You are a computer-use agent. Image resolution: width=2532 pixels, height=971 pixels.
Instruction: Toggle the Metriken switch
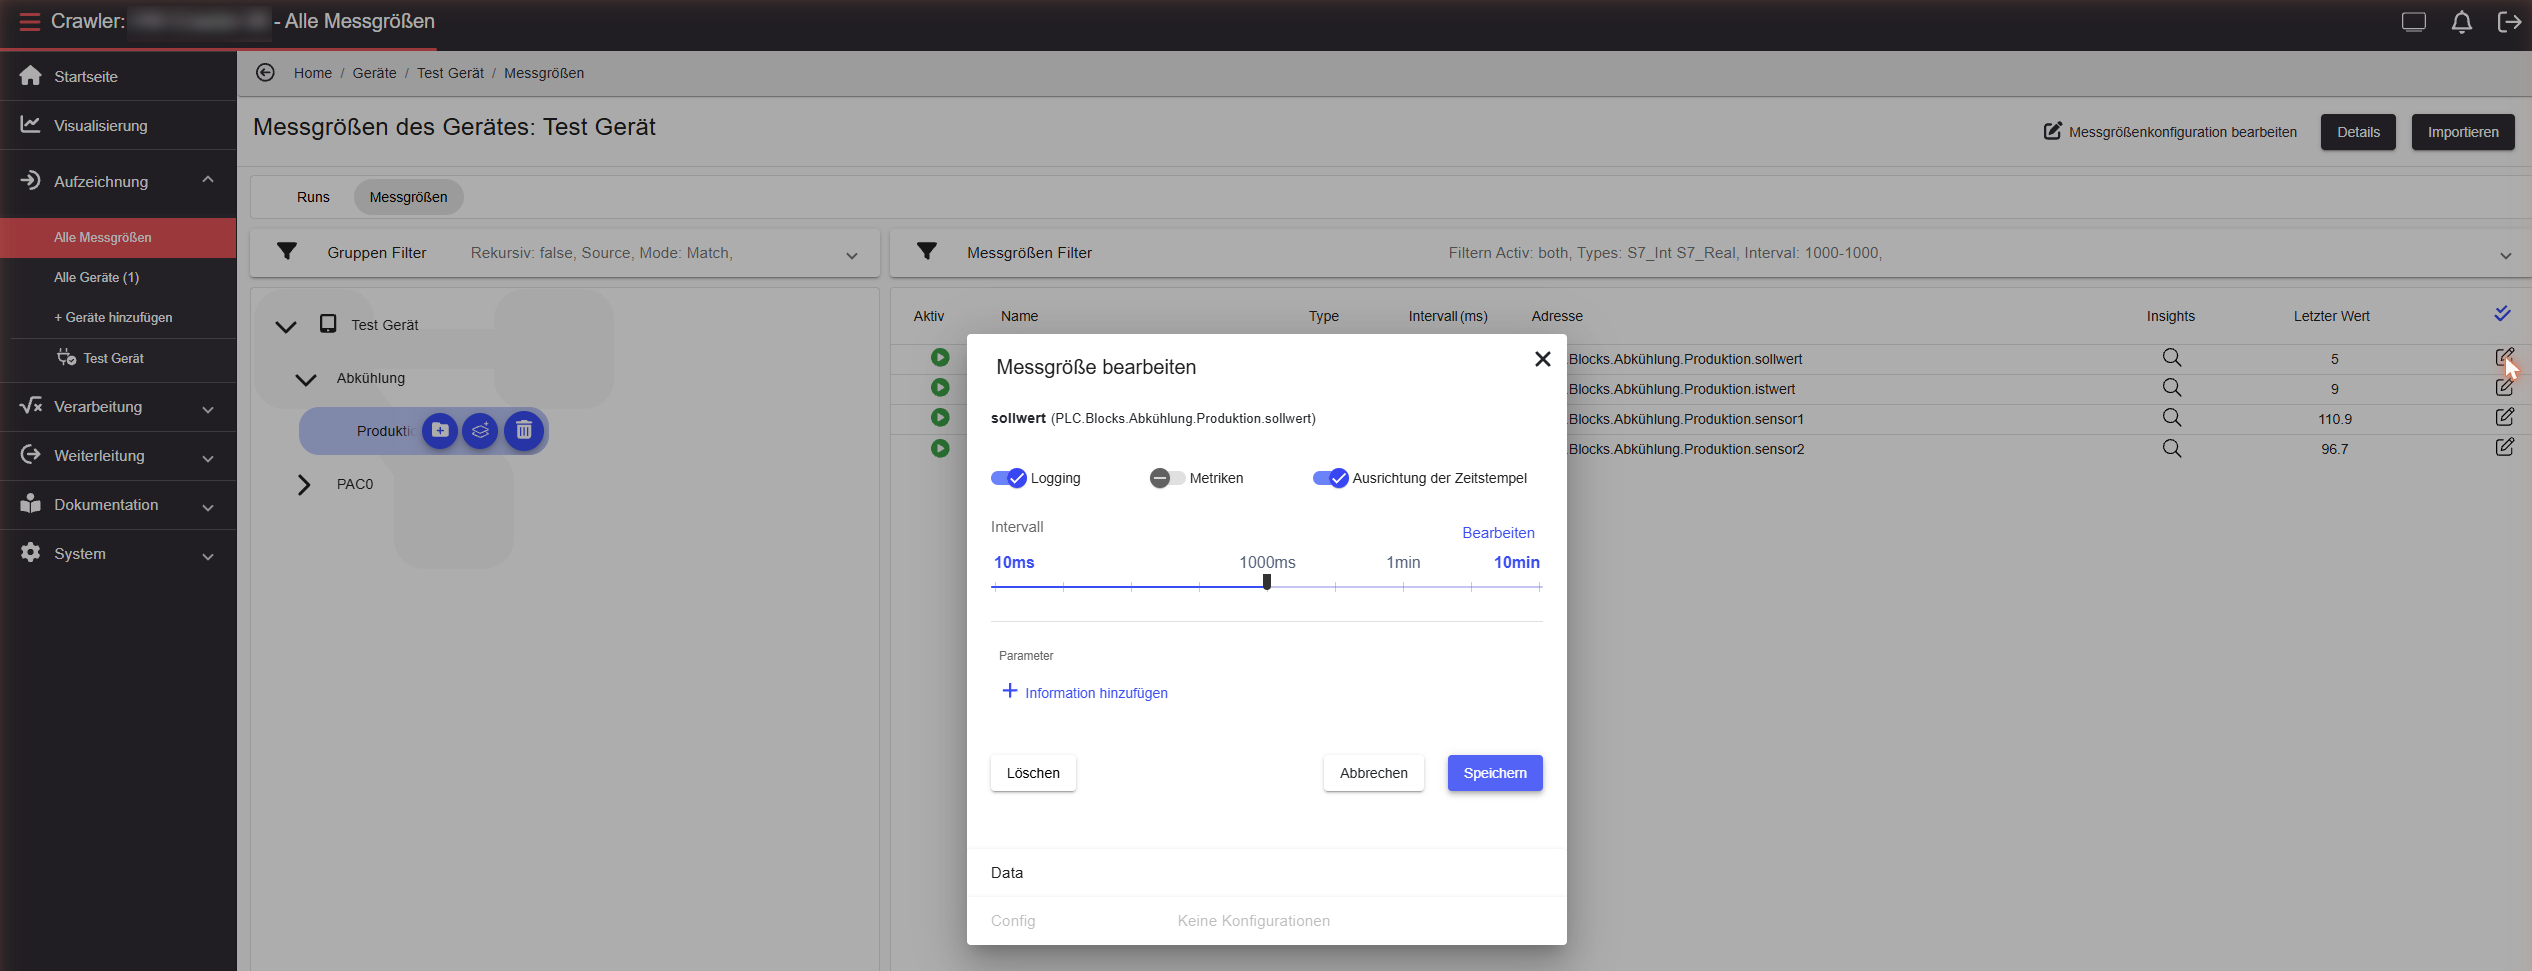(1167, 478)
